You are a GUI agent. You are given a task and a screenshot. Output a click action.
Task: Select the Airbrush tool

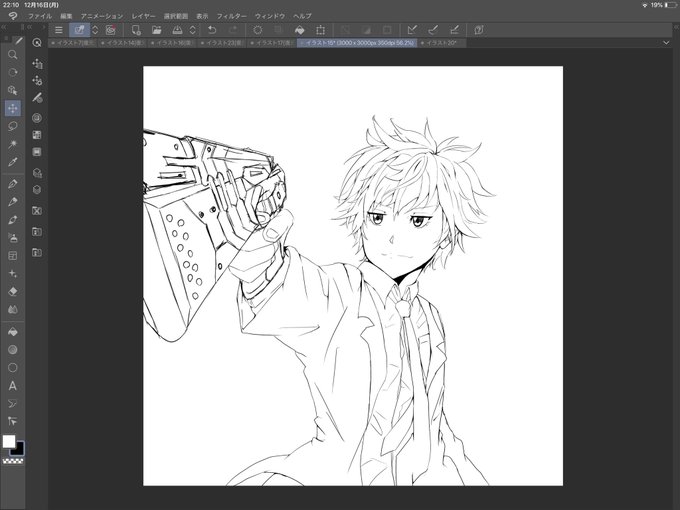tap(13, 238)
